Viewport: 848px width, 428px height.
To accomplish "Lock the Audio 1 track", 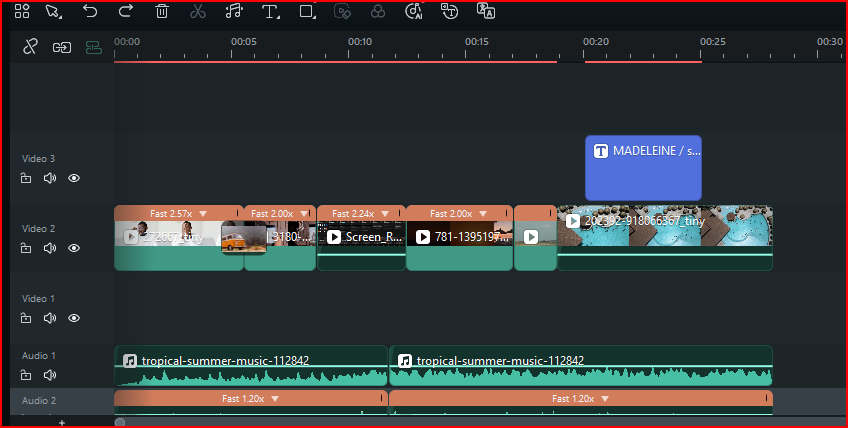I will coord(26,375).
